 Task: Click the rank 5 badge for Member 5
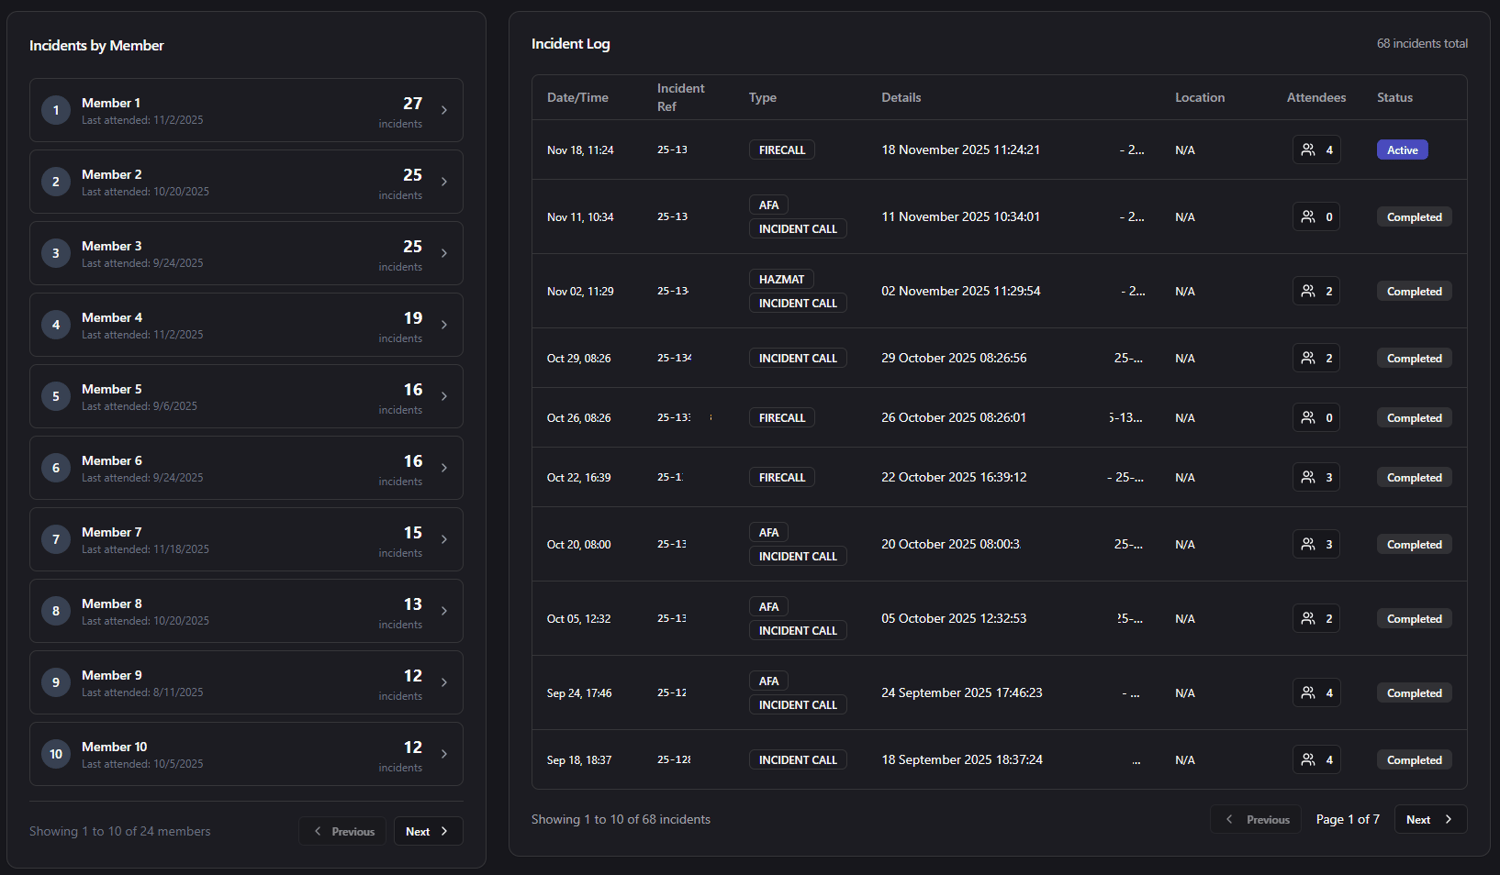(x=56, y=396)
